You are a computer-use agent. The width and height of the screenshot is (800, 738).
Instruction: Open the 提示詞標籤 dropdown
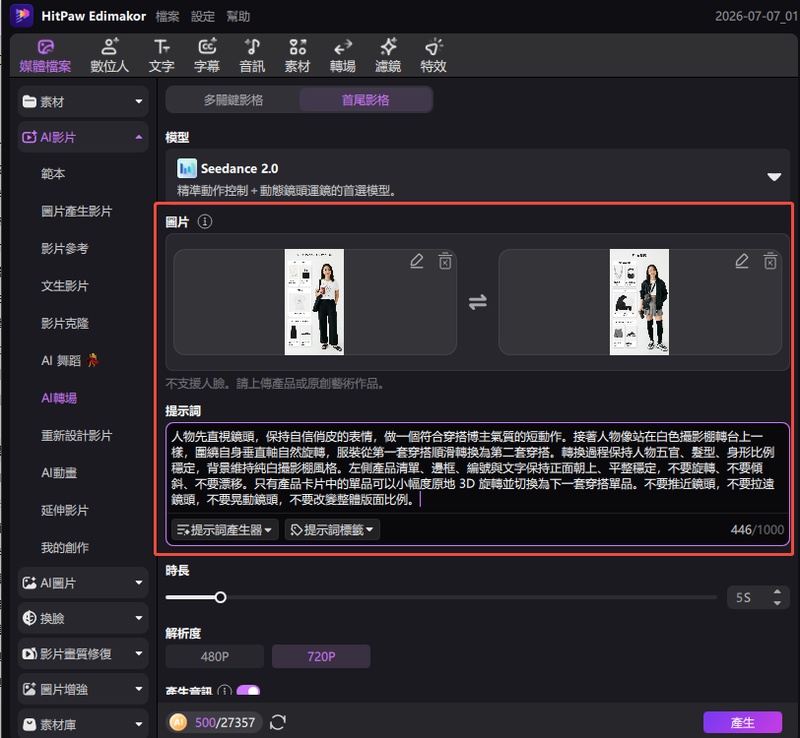point(332,530)
